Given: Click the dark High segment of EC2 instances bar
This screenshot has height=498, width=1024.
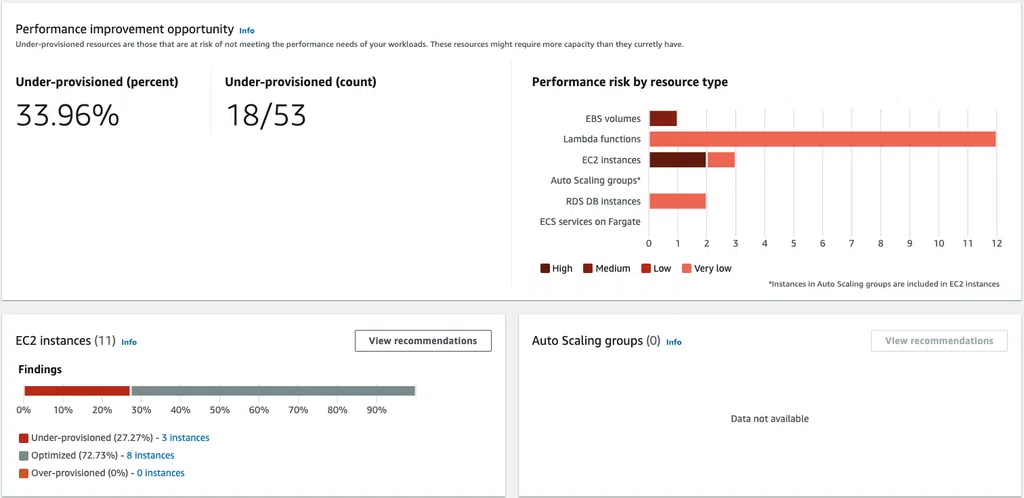Looking at the screenshot, I should (x=677, y=160).
